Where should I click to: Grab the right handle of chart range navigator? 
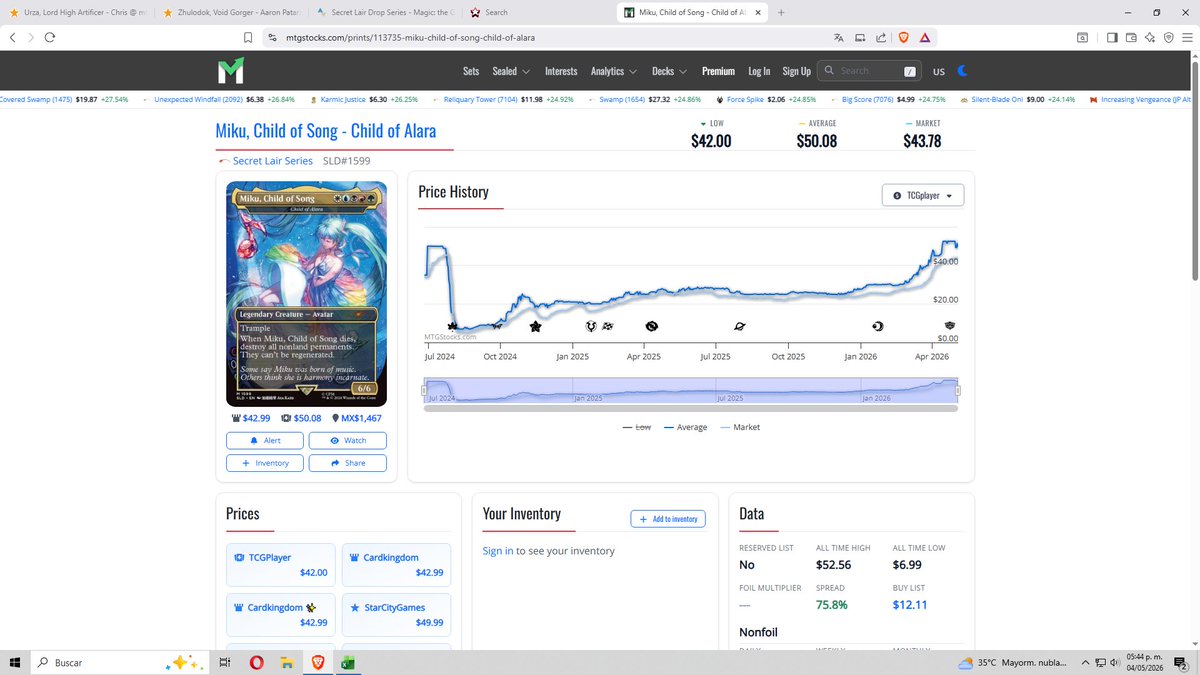point(957,391)
